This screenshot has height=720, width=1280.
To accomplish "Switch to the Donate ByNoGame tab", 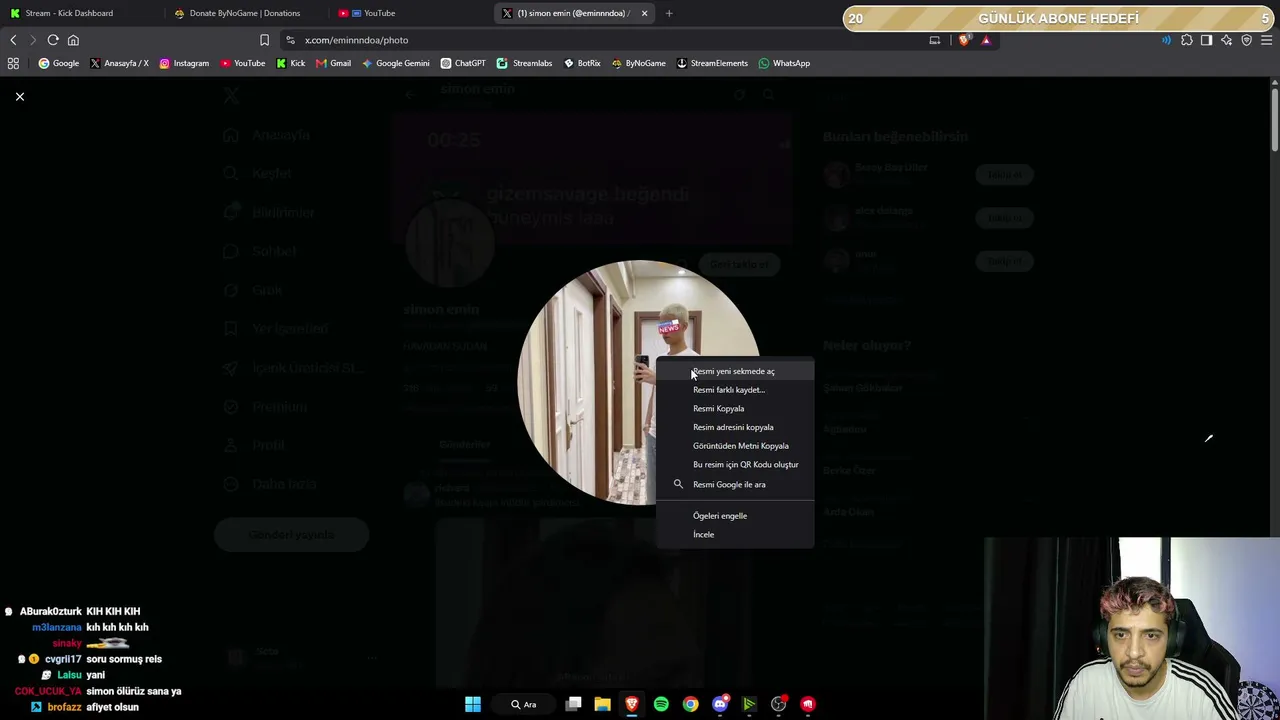I will 245,13.
